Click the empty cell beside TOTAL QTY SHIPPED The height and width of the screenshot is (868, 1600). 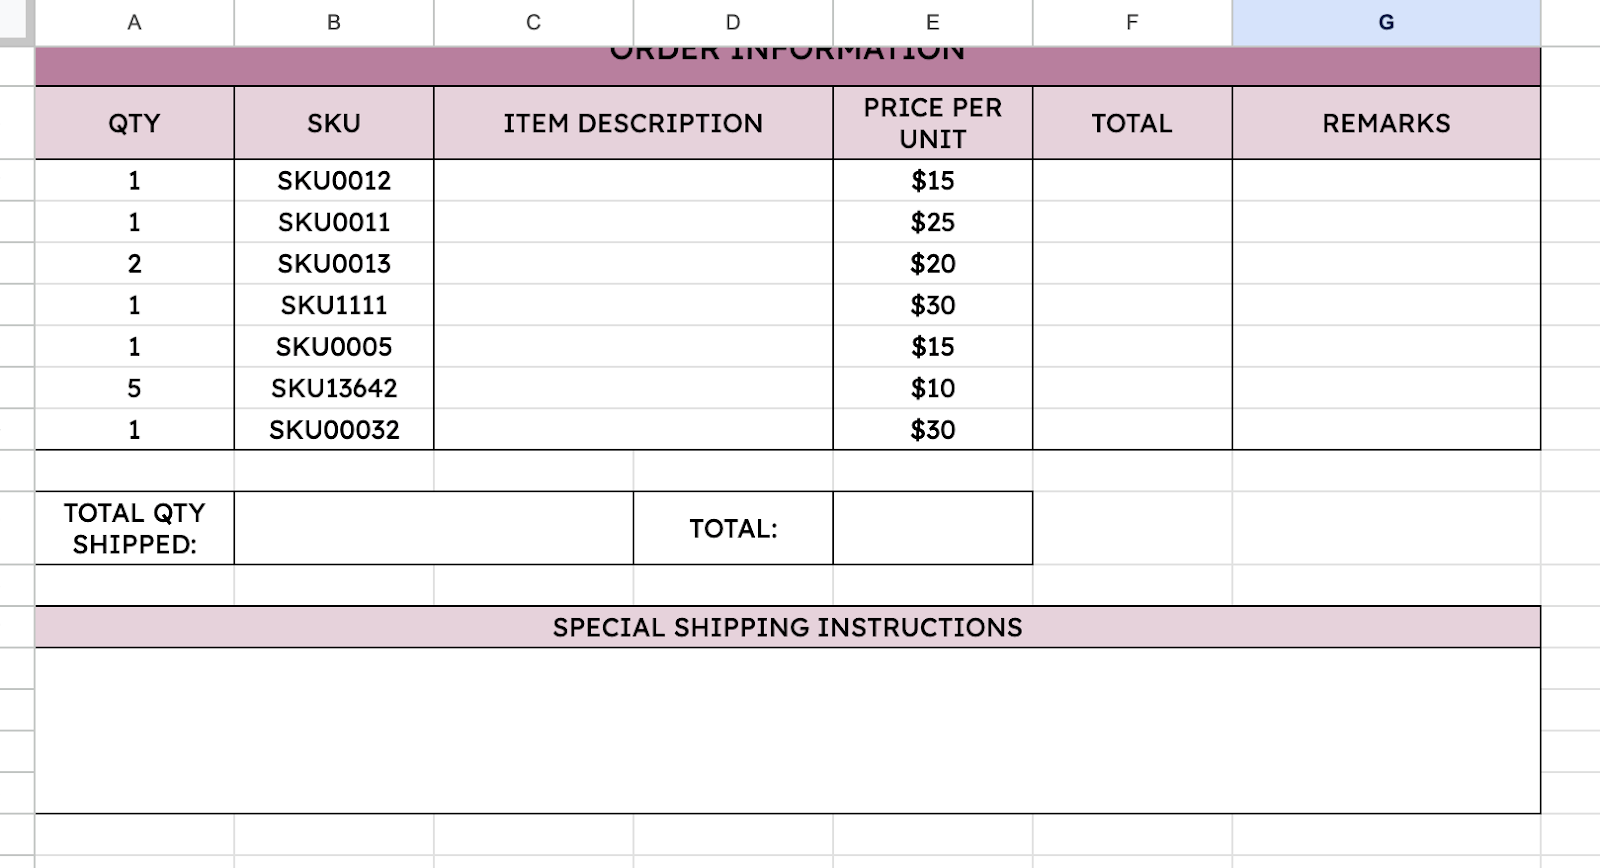(433, 528)
